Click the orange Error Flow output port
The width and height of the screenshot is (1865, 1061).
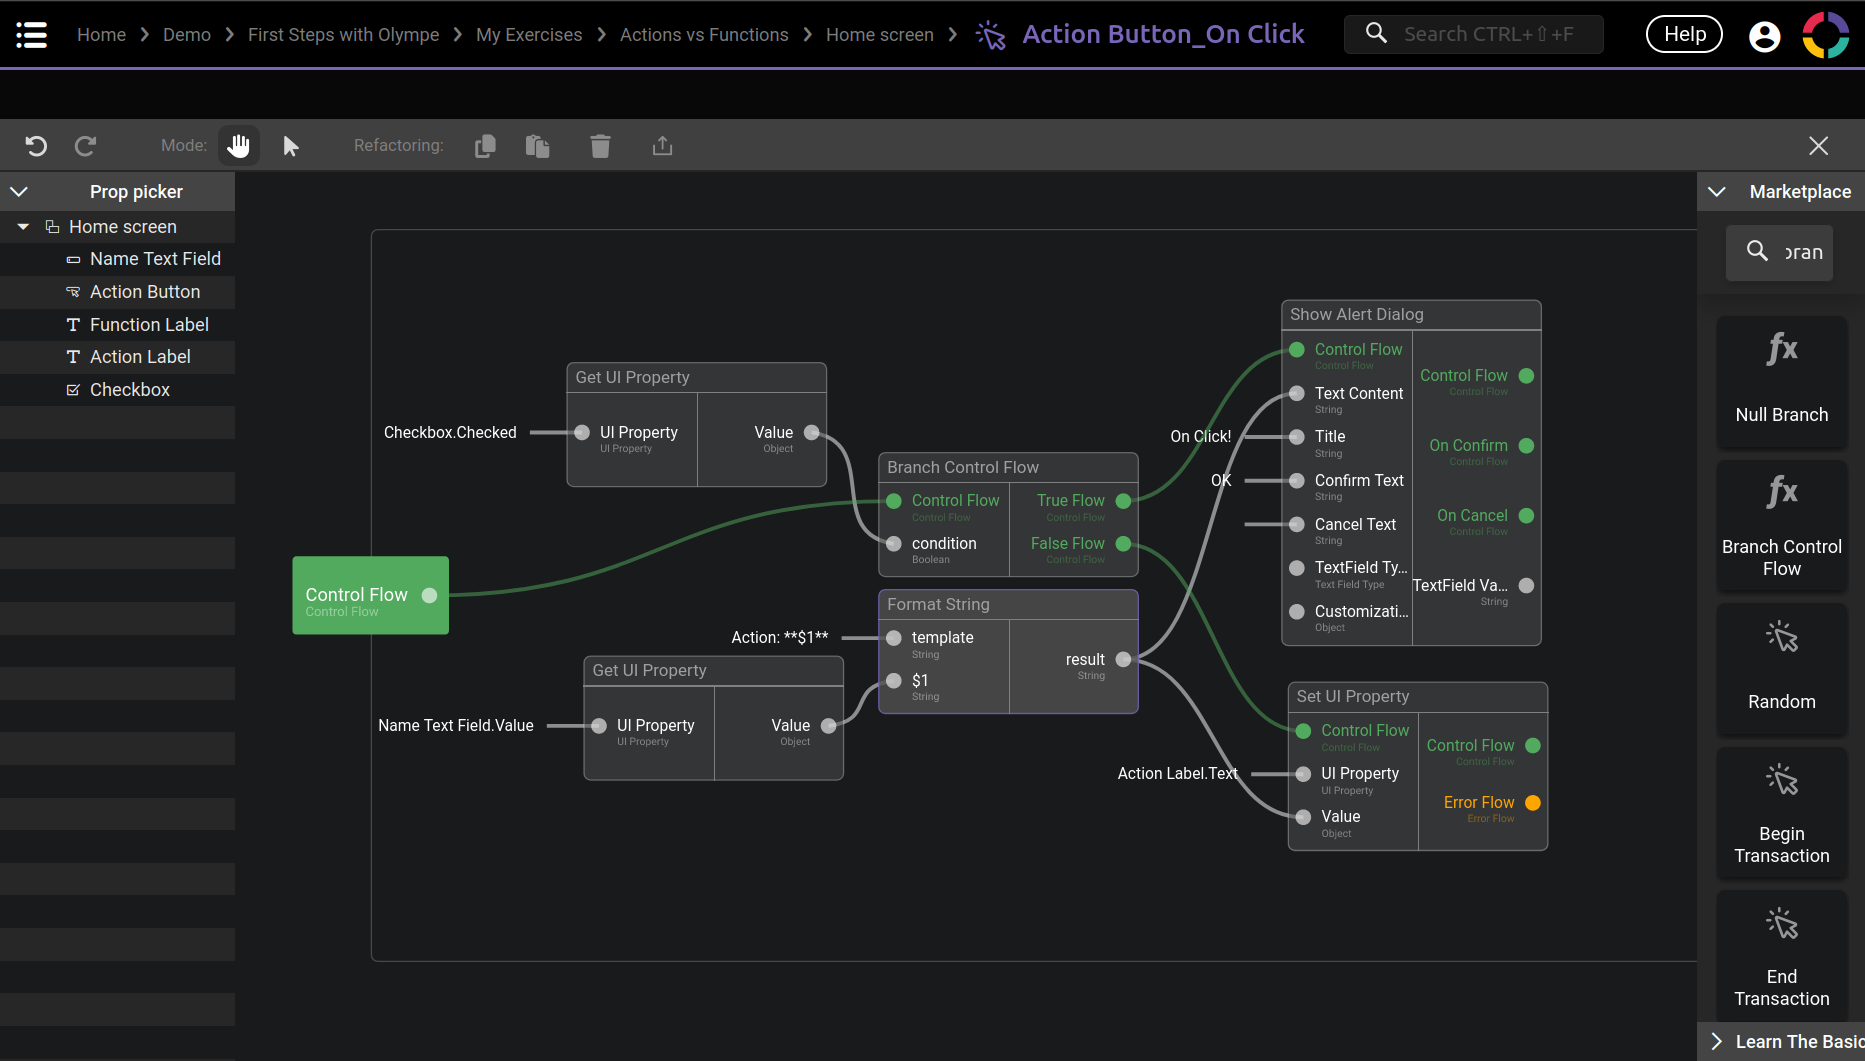click(1533, 803)
